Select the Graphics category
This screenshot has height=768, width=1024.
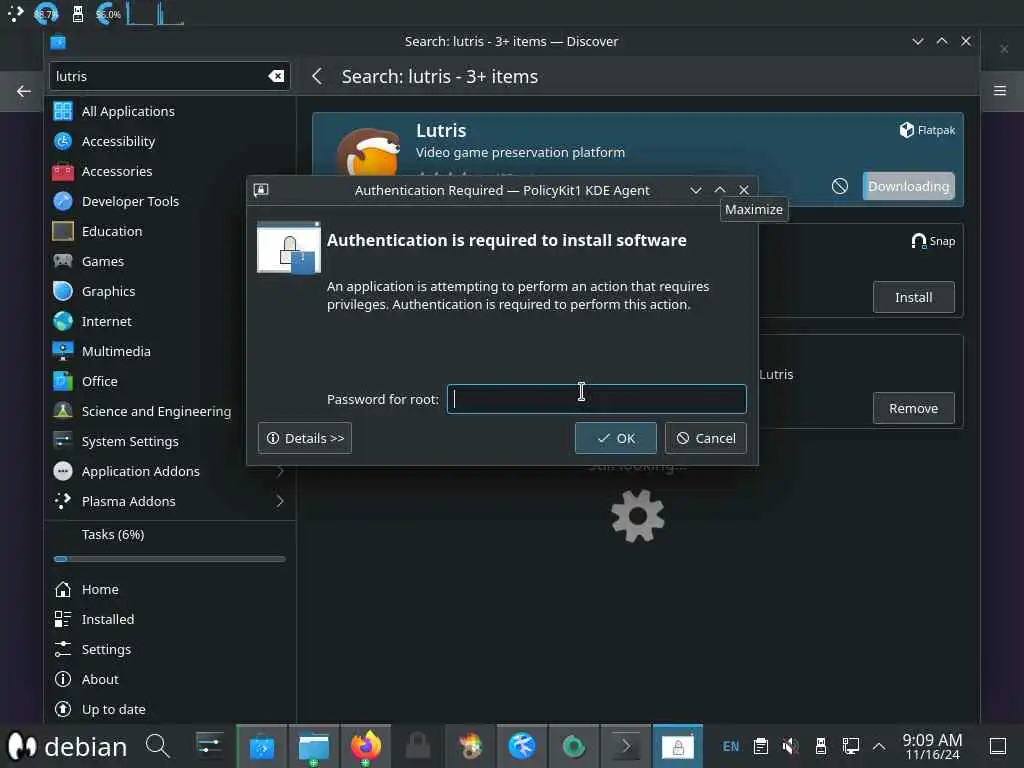170,291
